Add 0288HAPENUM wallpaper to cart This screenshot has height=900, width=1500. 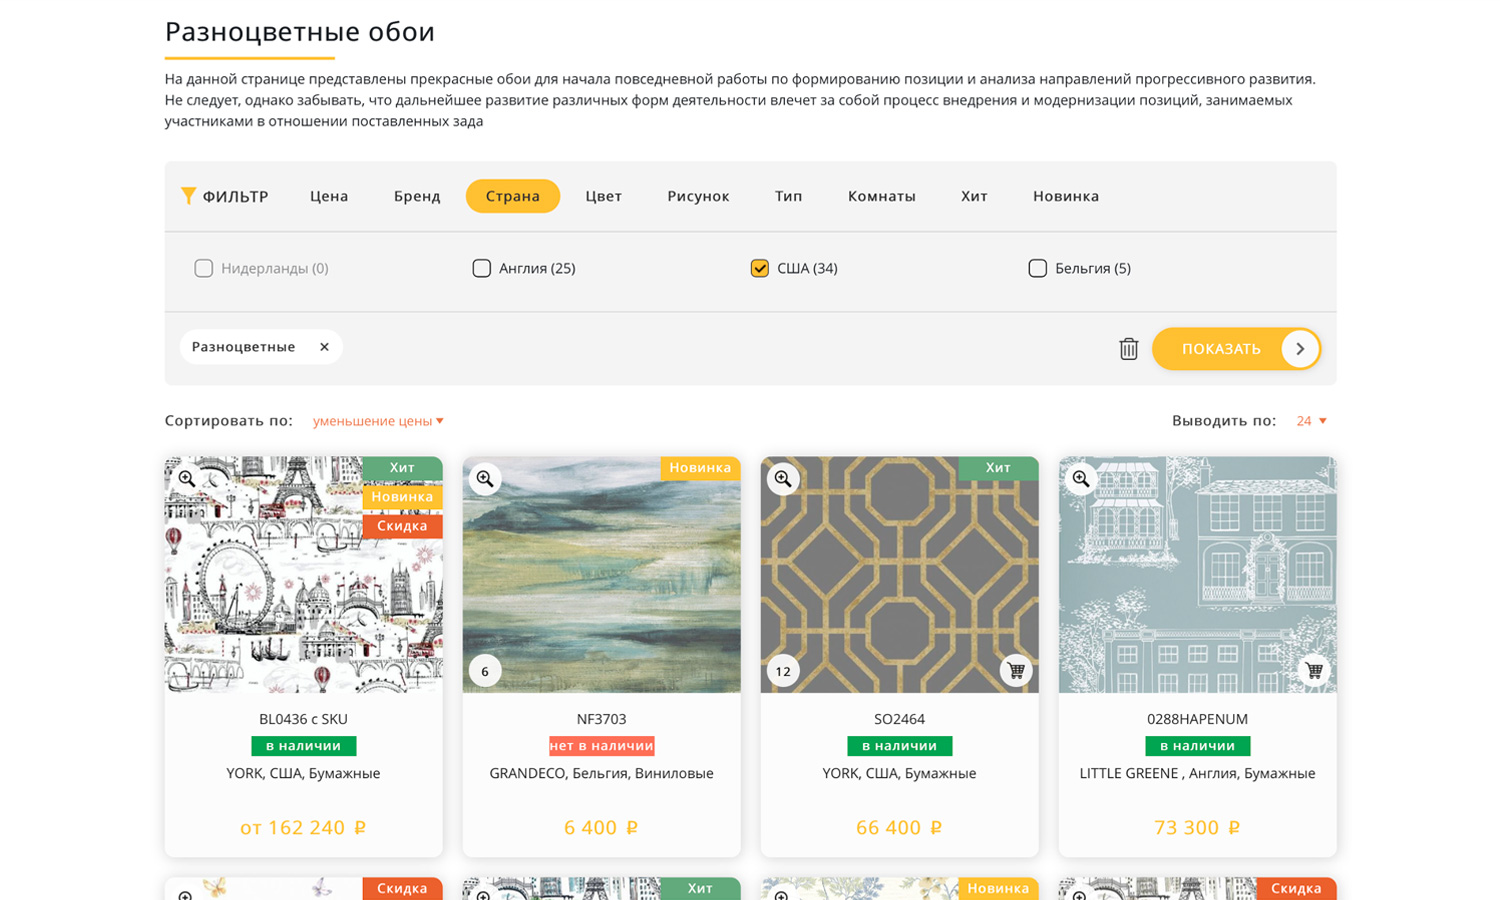click(1313, 671)
